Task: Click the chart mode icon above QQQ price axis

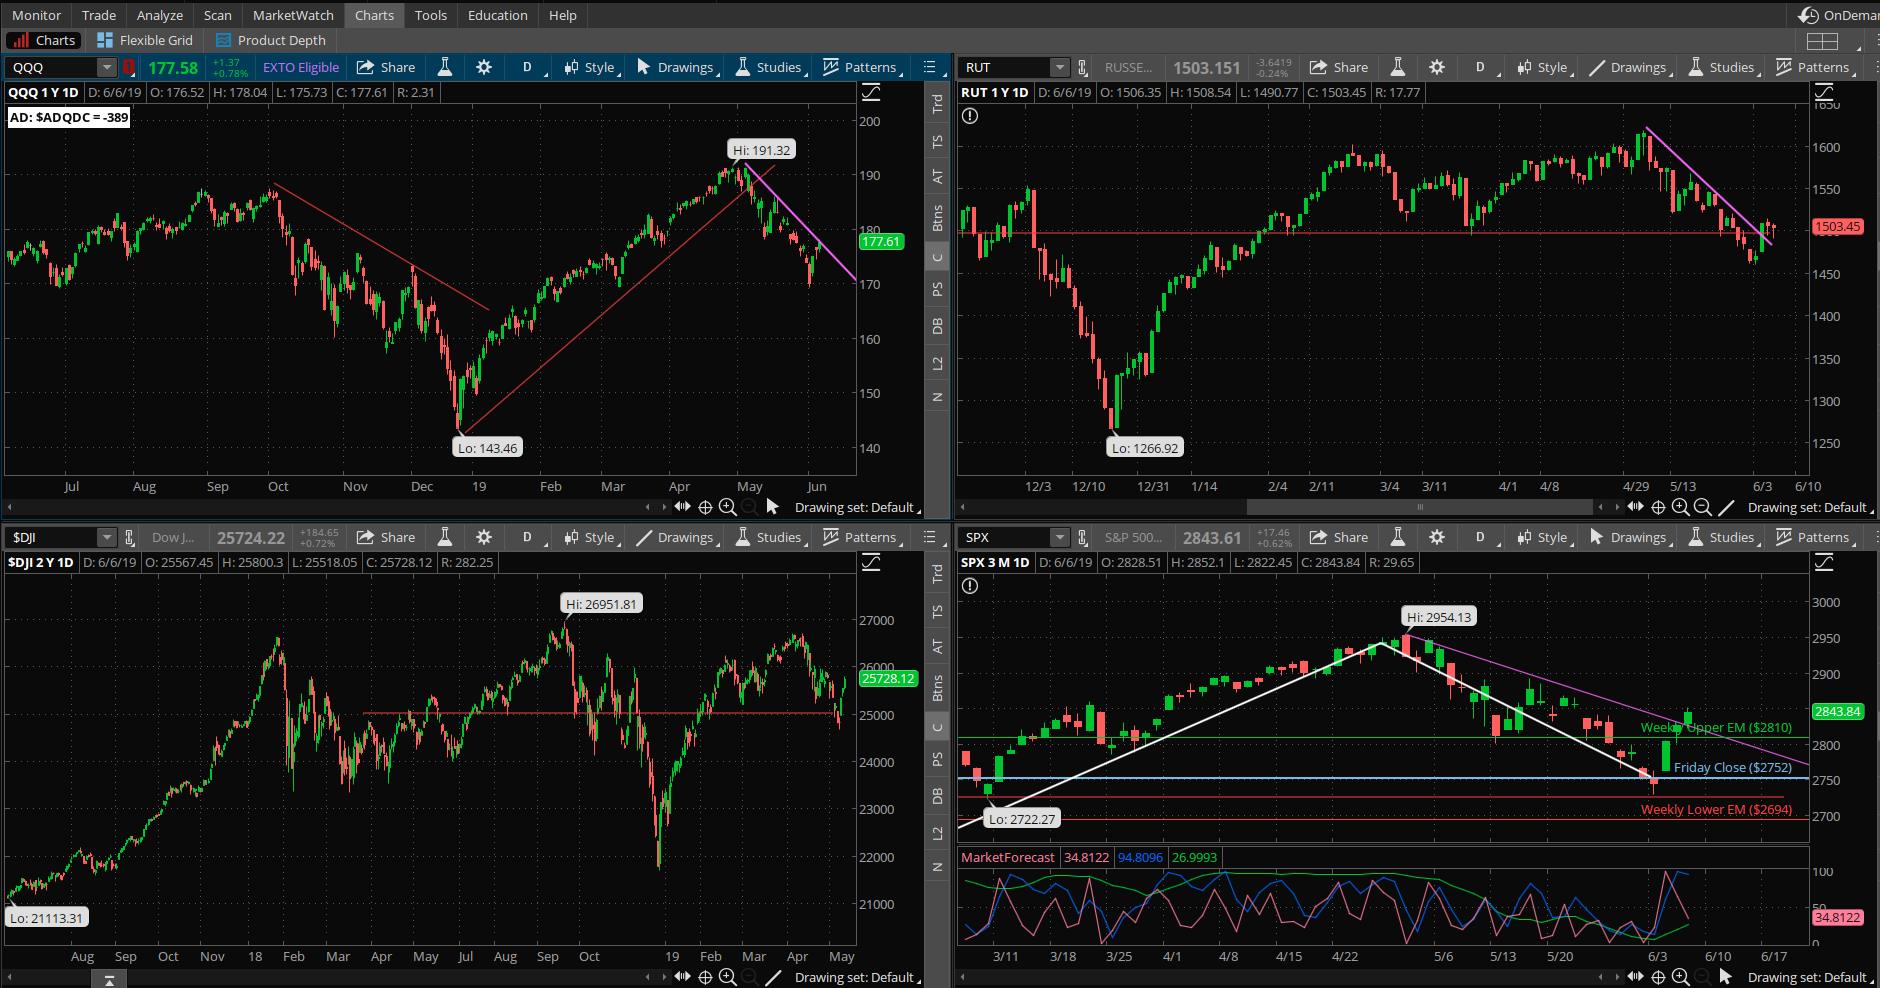Action: [x=871, y=92]
